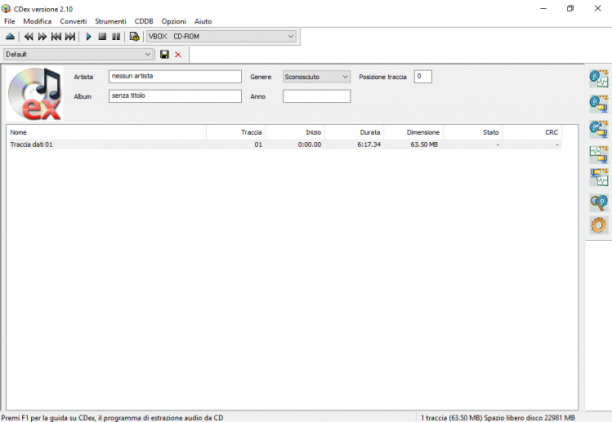
Task: Open the VBOX CD-ROM drive dropdown
Action: pyautogui.click(x=221, y=37)
